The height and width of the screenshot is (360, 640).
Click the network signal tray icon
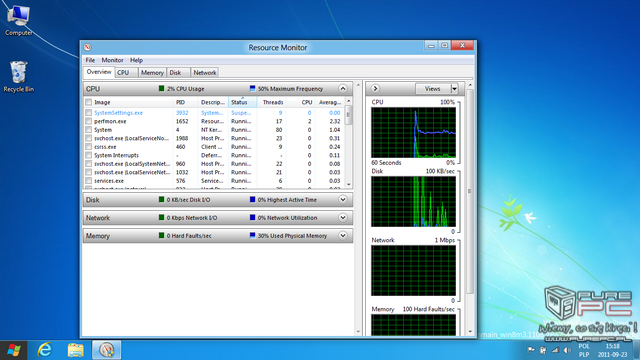click(555, 350)
